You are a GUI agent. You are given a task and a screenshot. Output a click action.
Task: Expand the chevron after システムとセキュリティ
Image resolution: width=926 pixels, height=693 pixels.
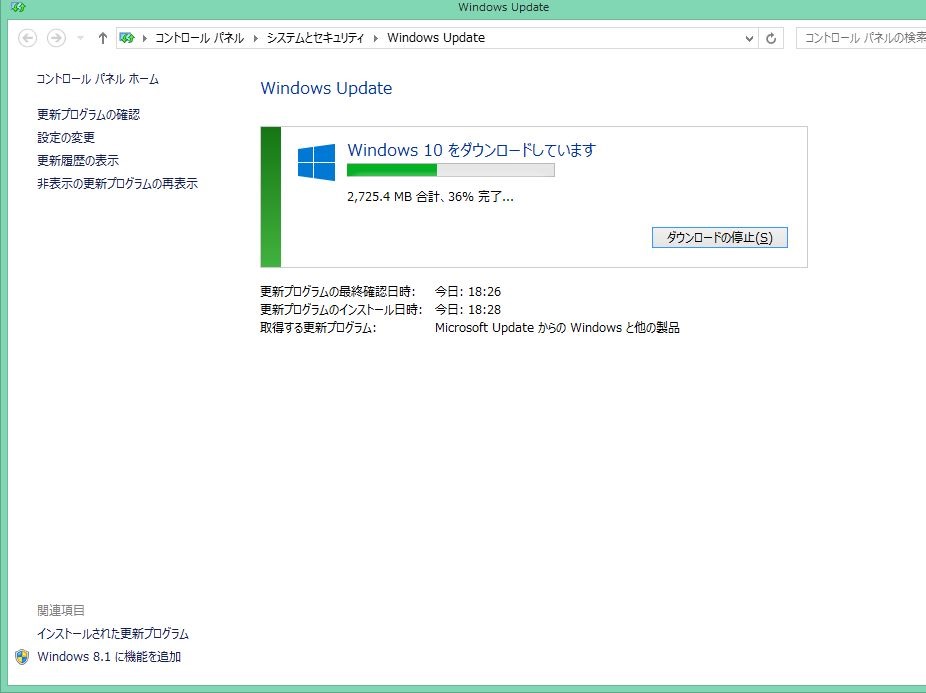coord(376,38)
